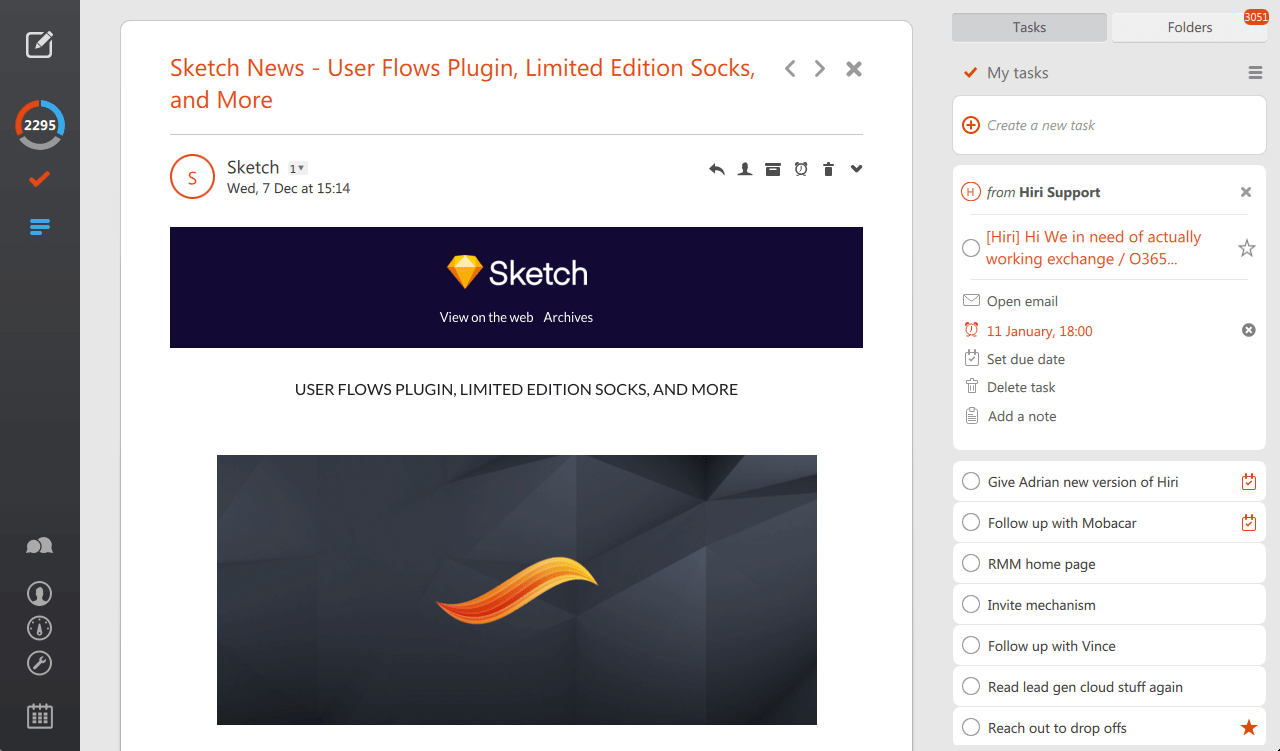Click Set due date

[x=1026, y=359]
